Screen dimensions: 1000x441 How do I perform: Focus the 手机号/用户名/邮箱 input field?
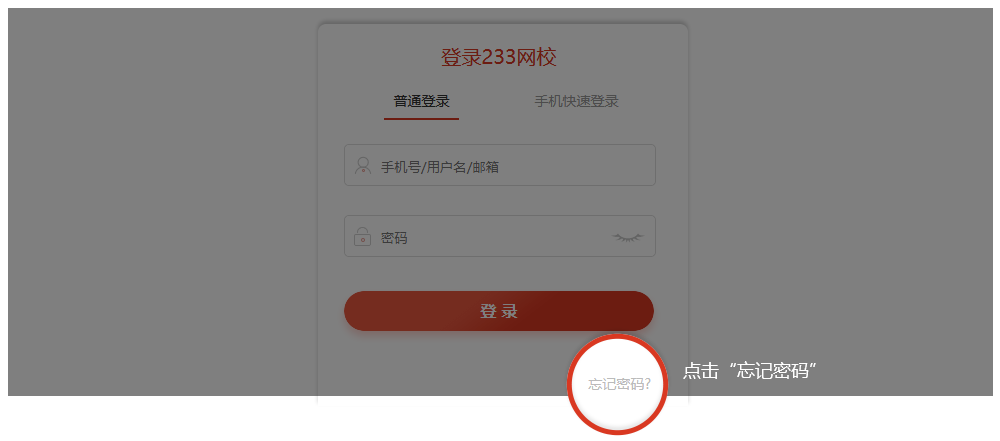(x=500, y=165)
